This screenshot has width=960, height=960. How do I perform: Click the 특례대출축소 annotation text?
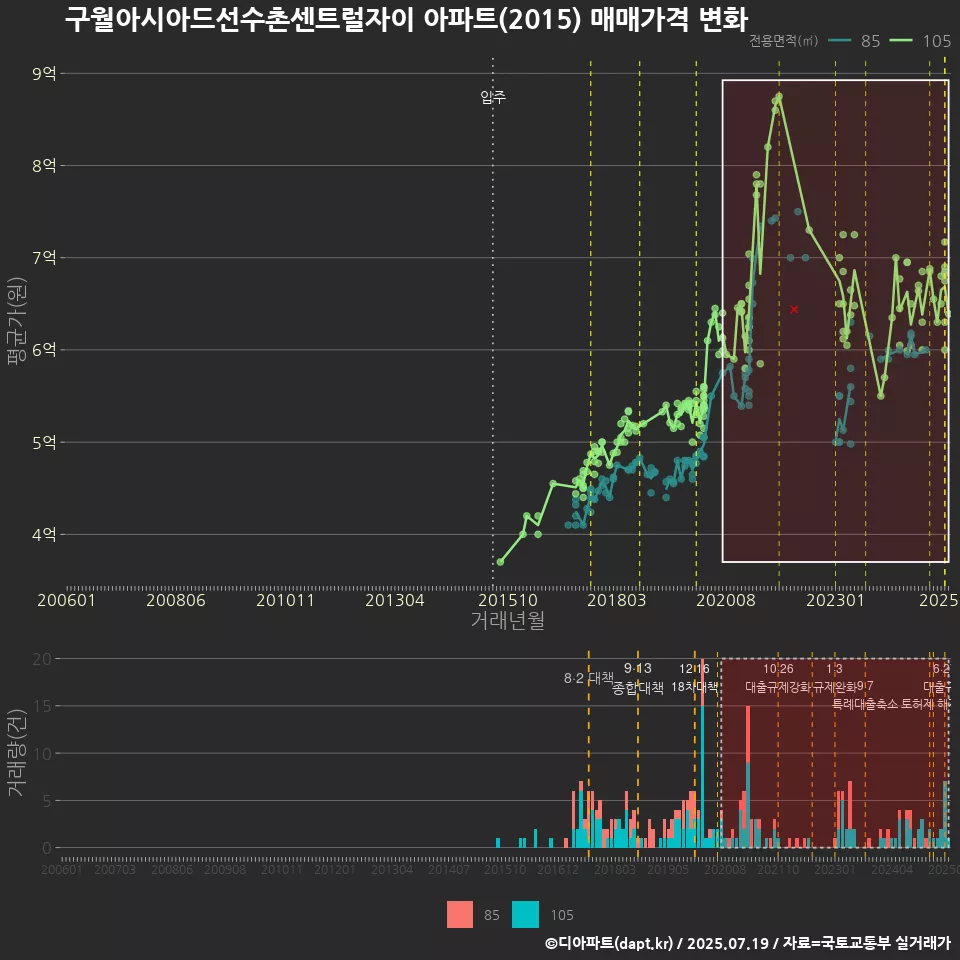pyautogui.click(x=865, y=704)
